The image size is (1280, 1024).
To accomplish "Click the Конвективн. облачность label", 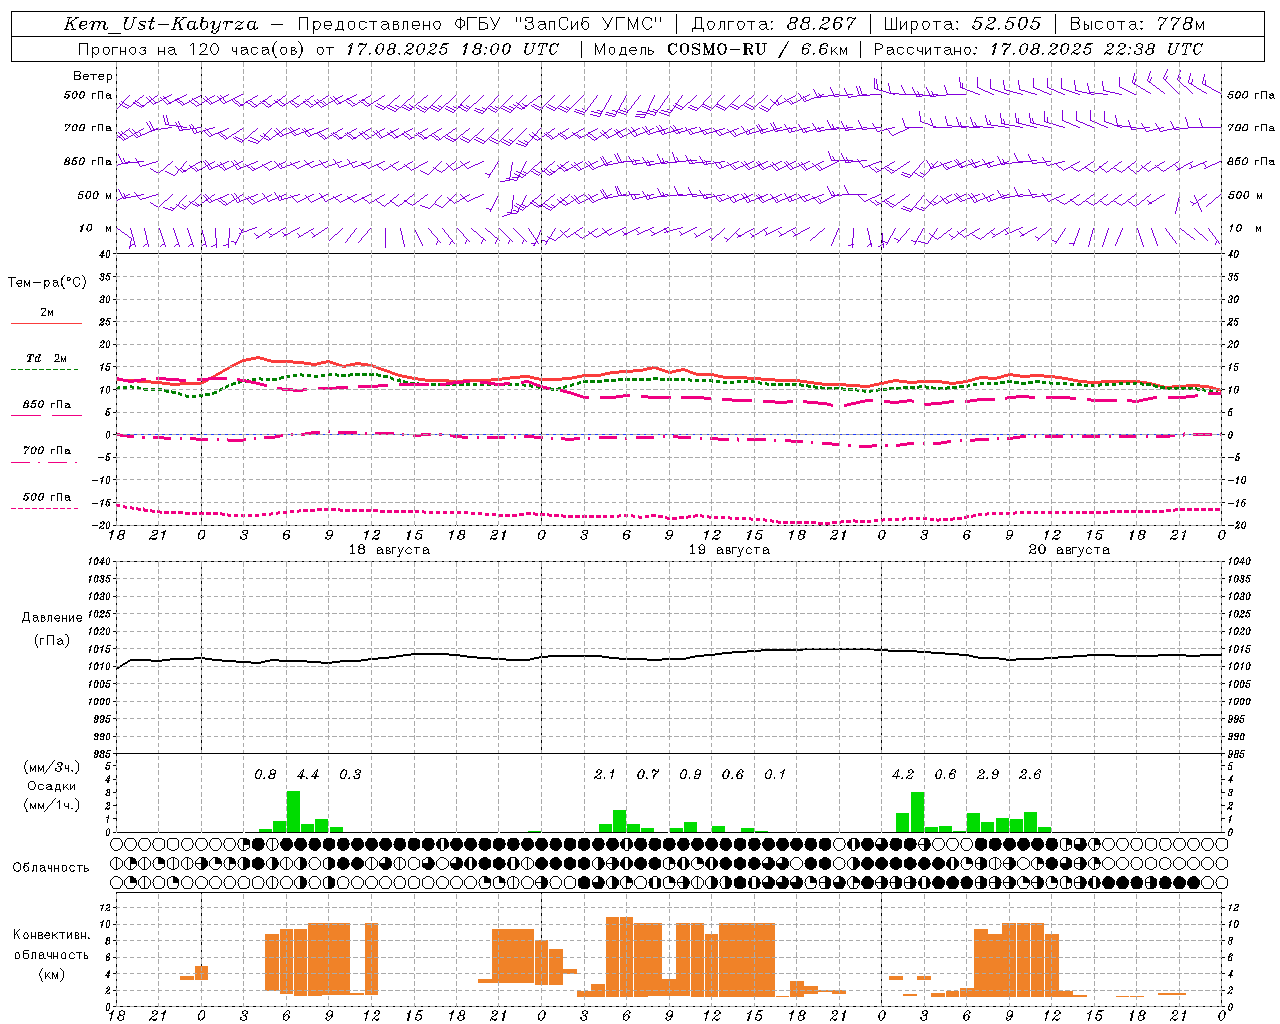I will coord(51,945).
